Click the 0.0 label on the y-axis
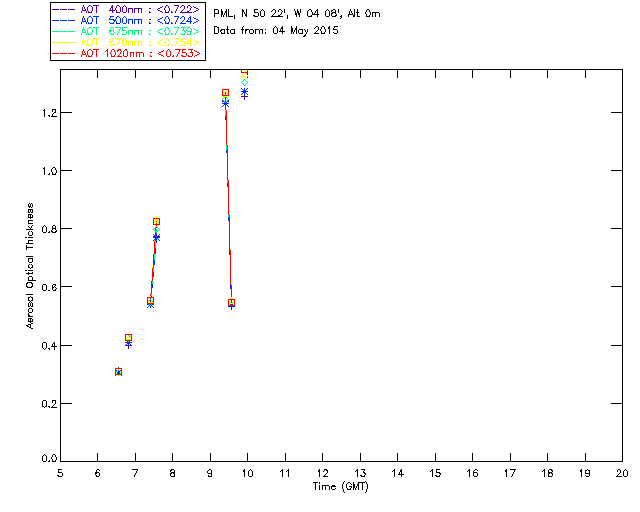Viewport: 640px width, 512px height. 49,459
